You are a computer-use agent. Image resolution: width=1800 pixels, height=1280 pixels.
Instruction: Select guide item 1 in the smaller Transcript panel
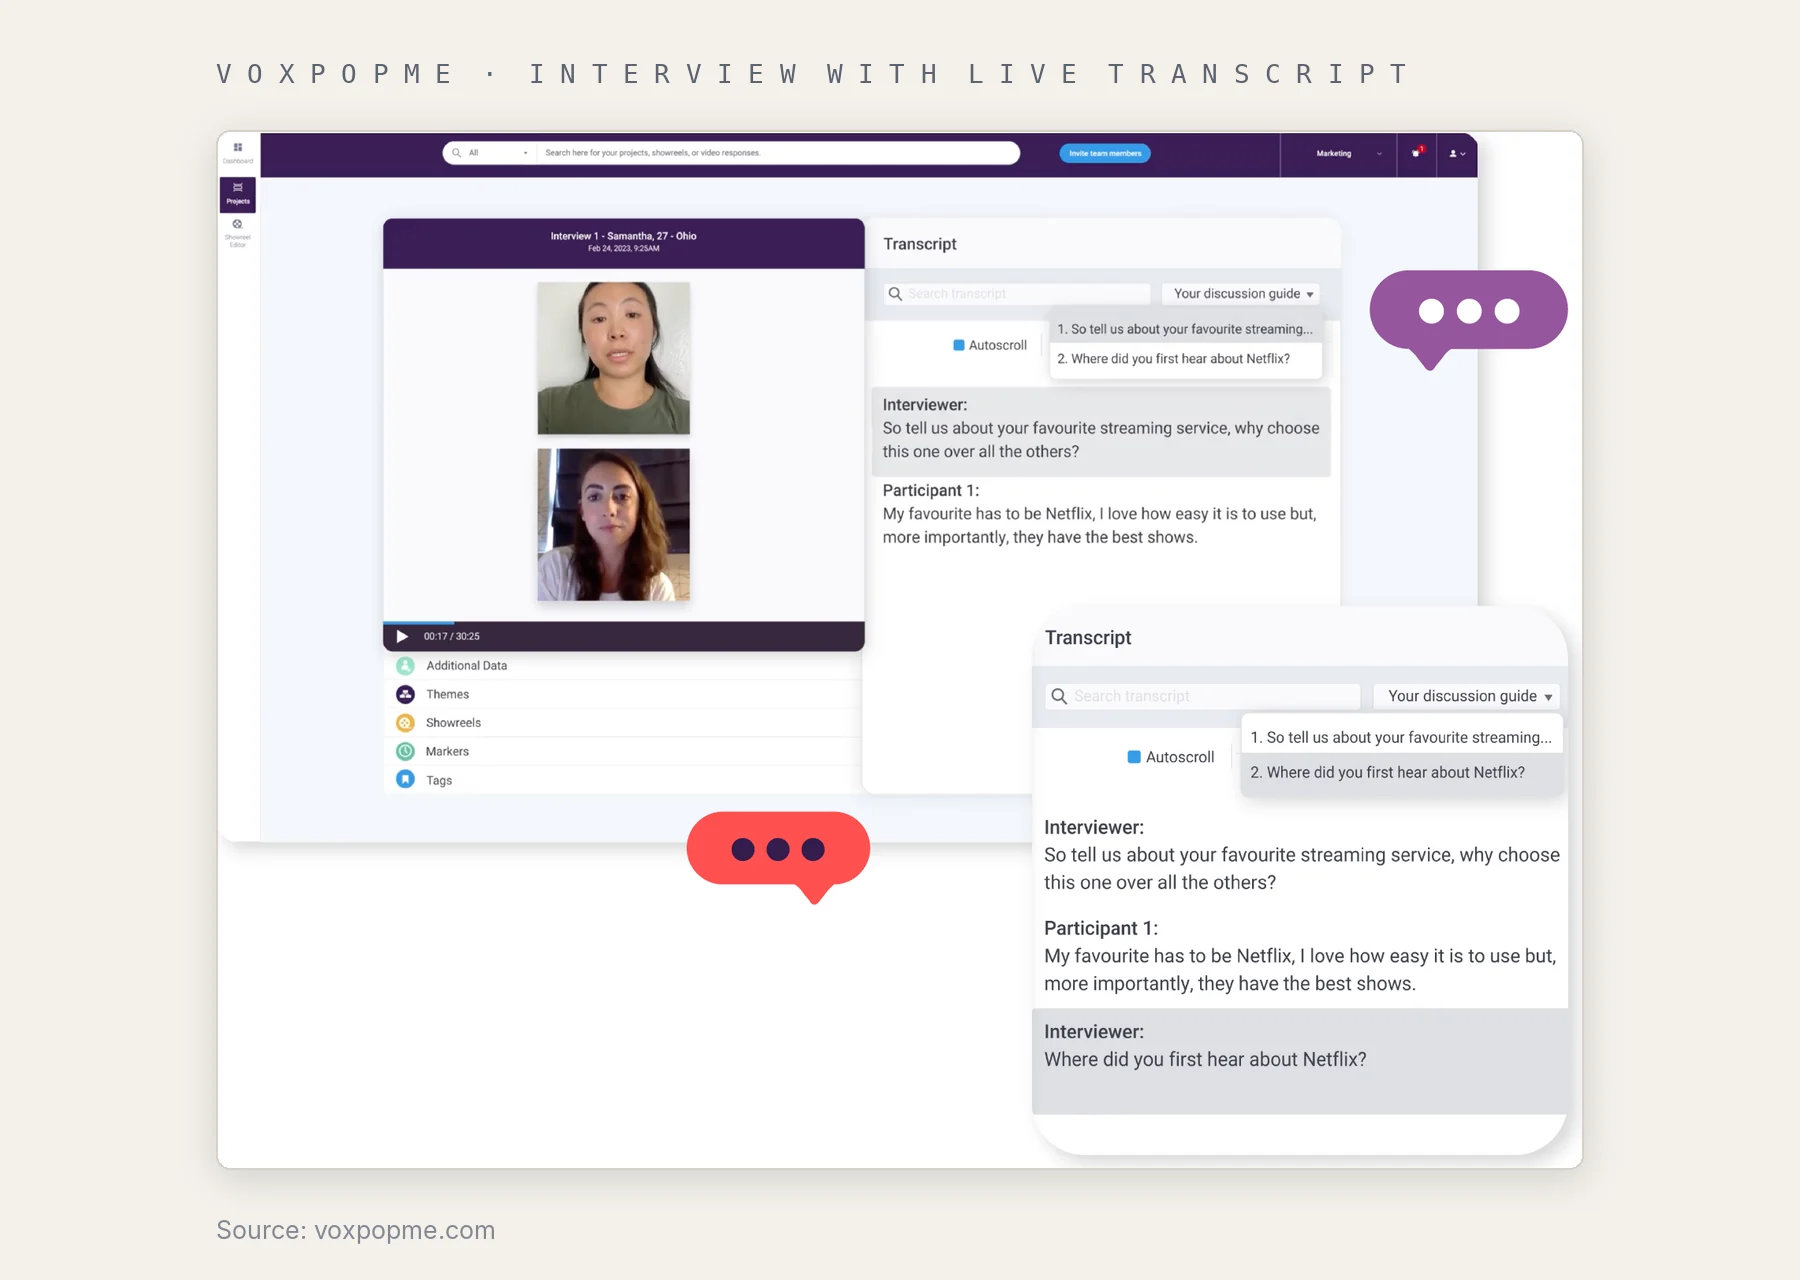[1186, 329]
